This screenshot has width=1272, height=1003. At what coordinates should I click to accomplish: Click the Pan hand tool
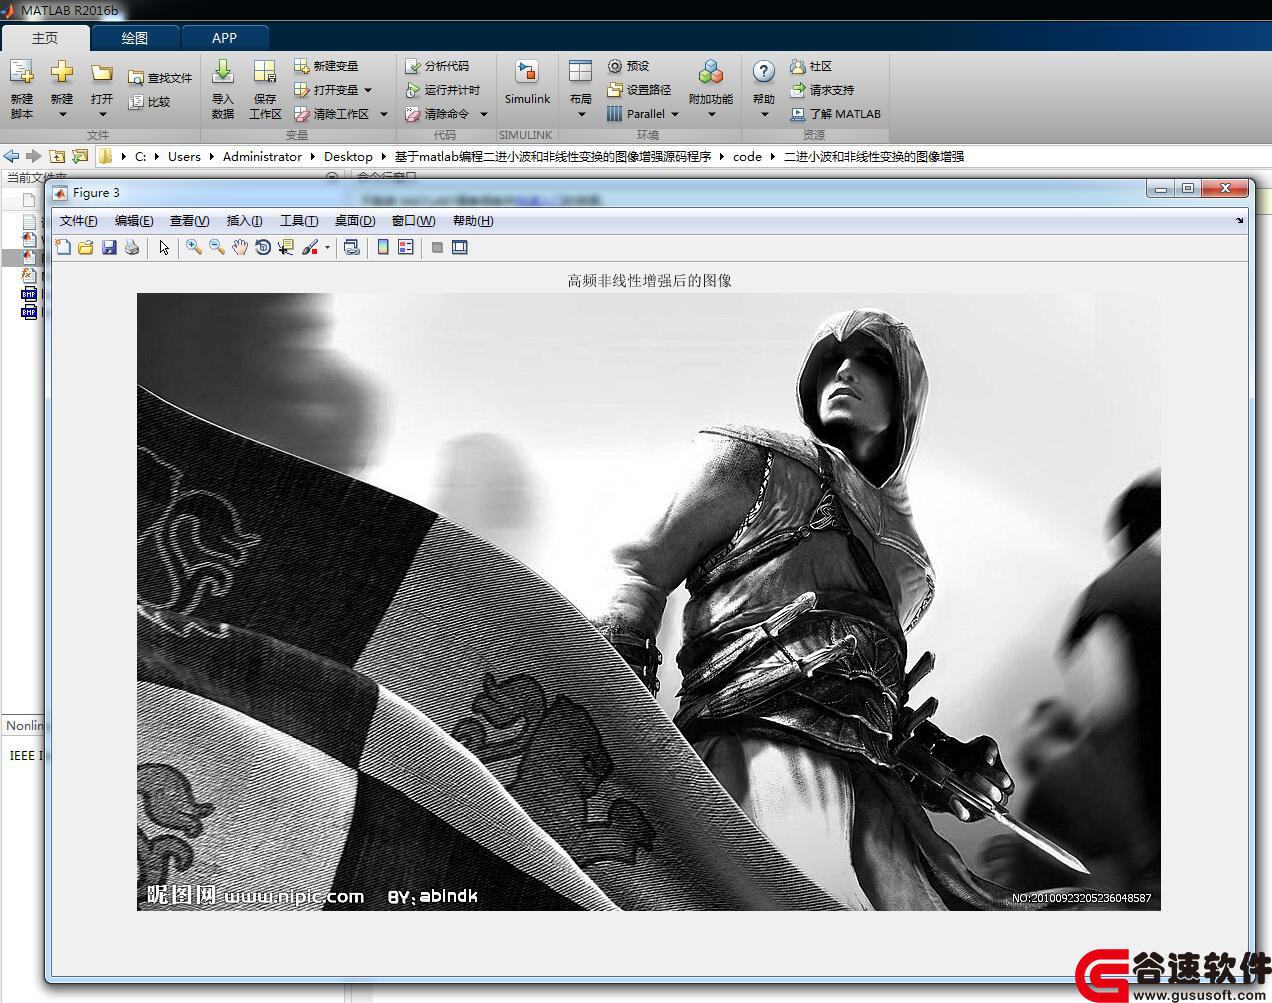pos(240,247)
